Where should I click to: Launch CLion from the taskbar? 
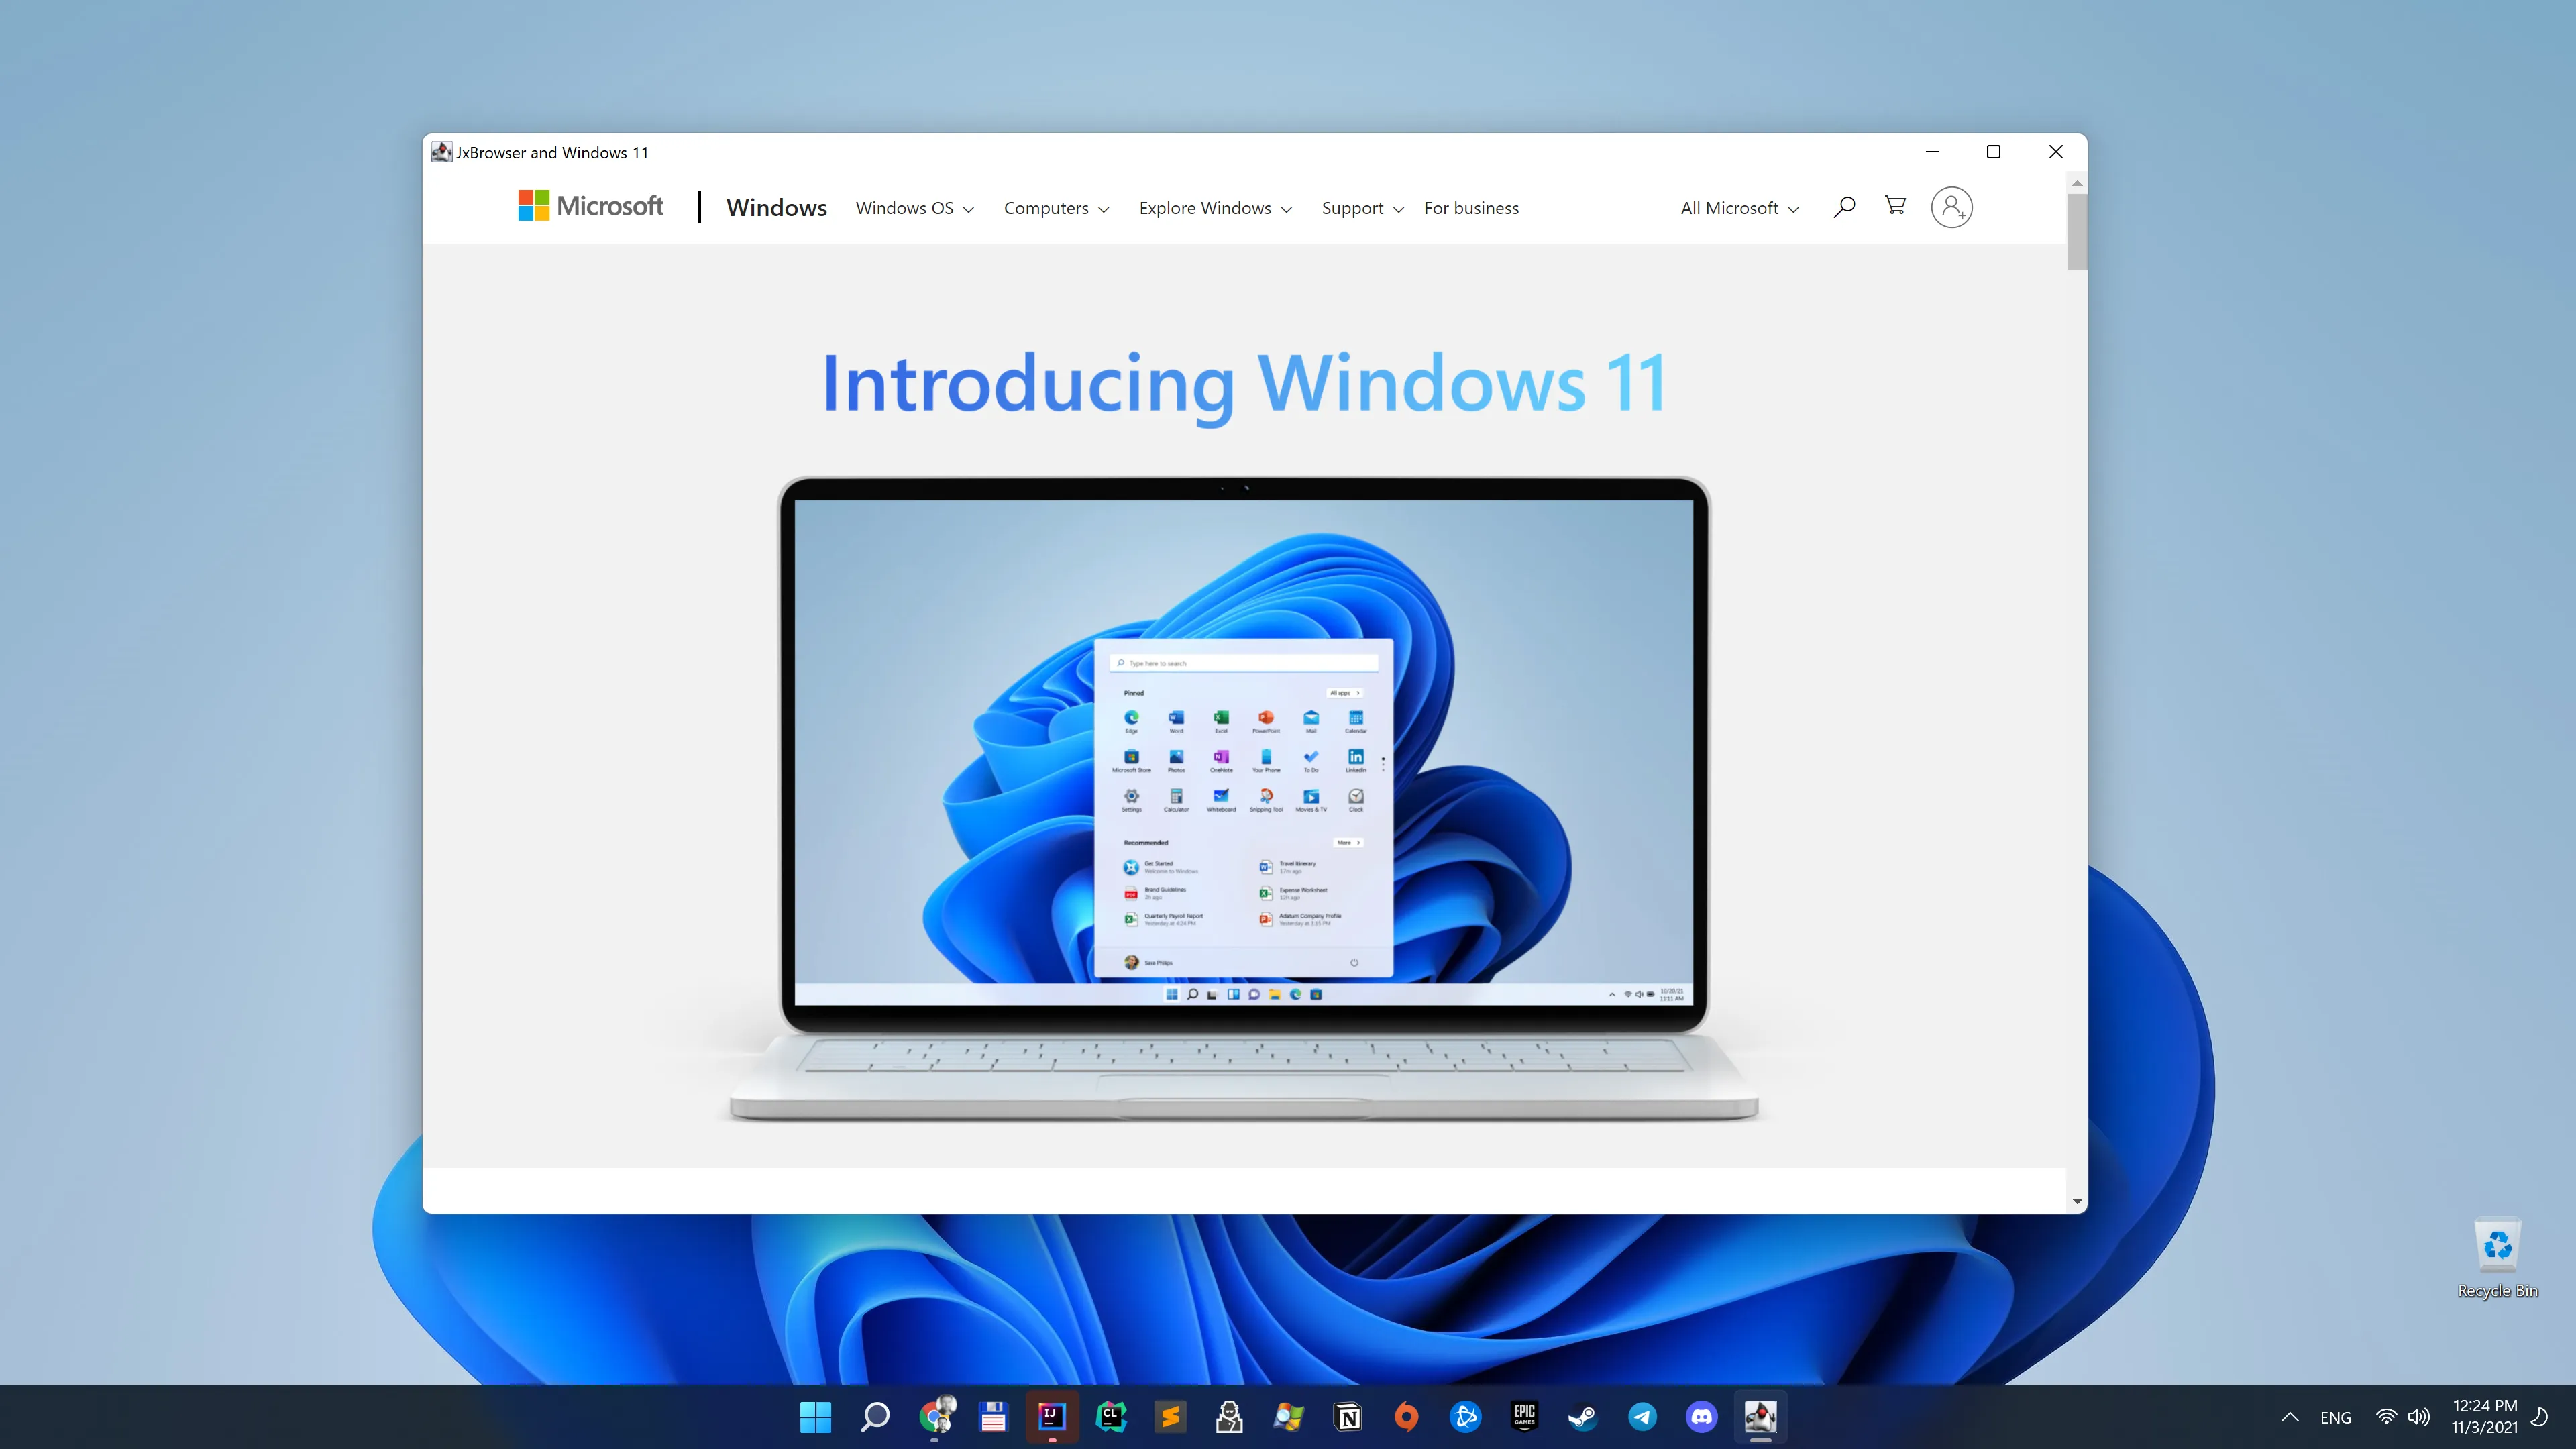pos(1111,1416)
